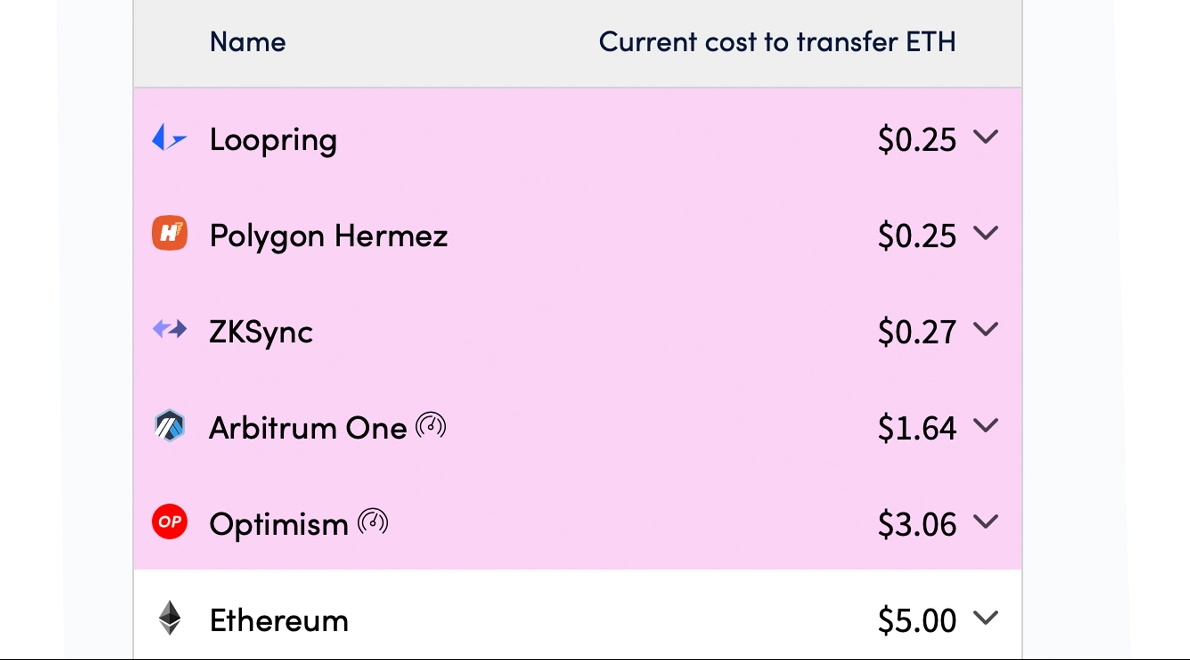Click the $0.27 ZKSync cost value

(917, 332)
